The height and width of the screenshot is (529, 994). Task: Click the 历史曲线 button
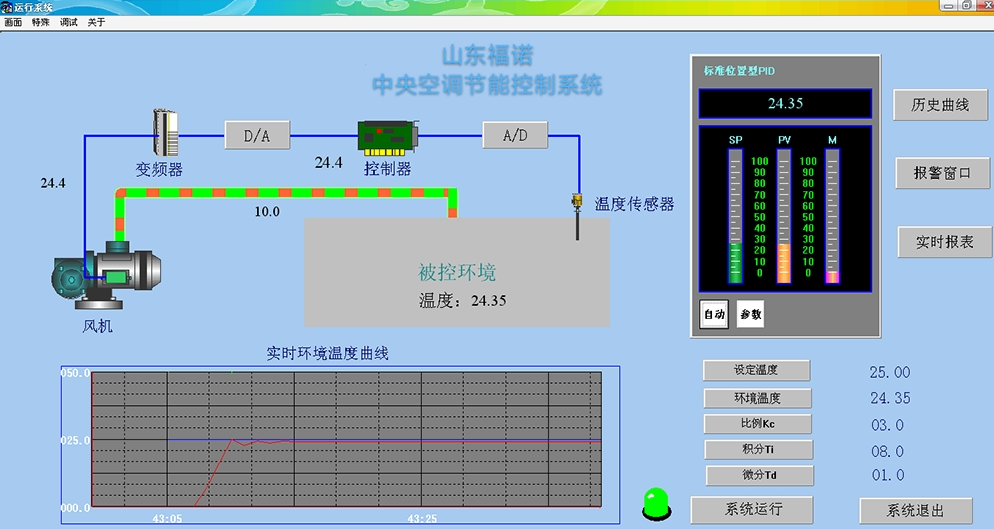[x=940, y=105]
